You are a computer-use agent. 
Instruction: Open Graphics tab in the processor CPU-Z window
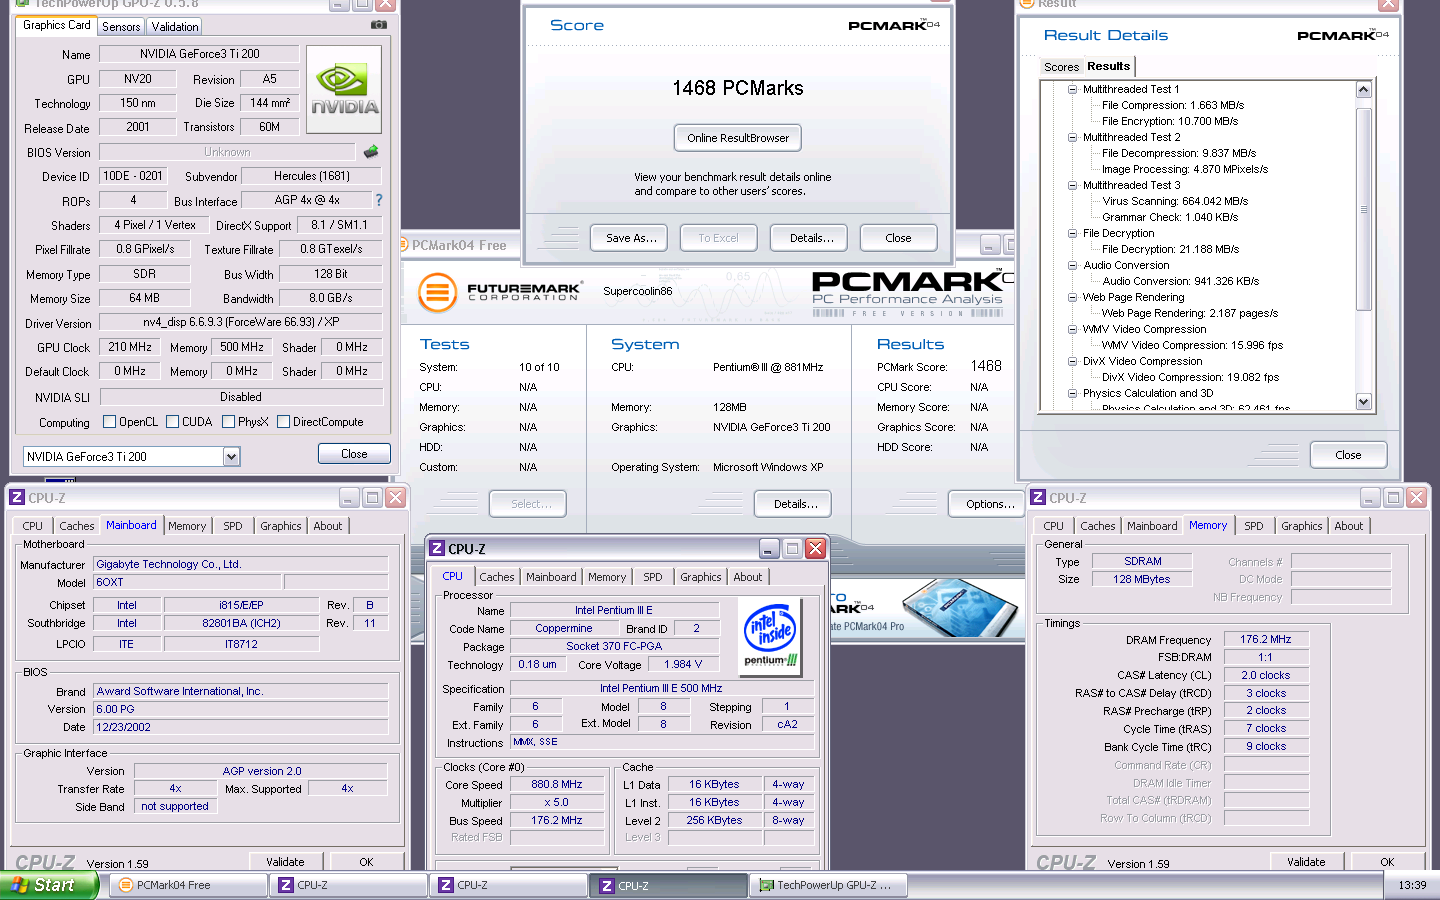pyautogui.click(x=701, y=577)
